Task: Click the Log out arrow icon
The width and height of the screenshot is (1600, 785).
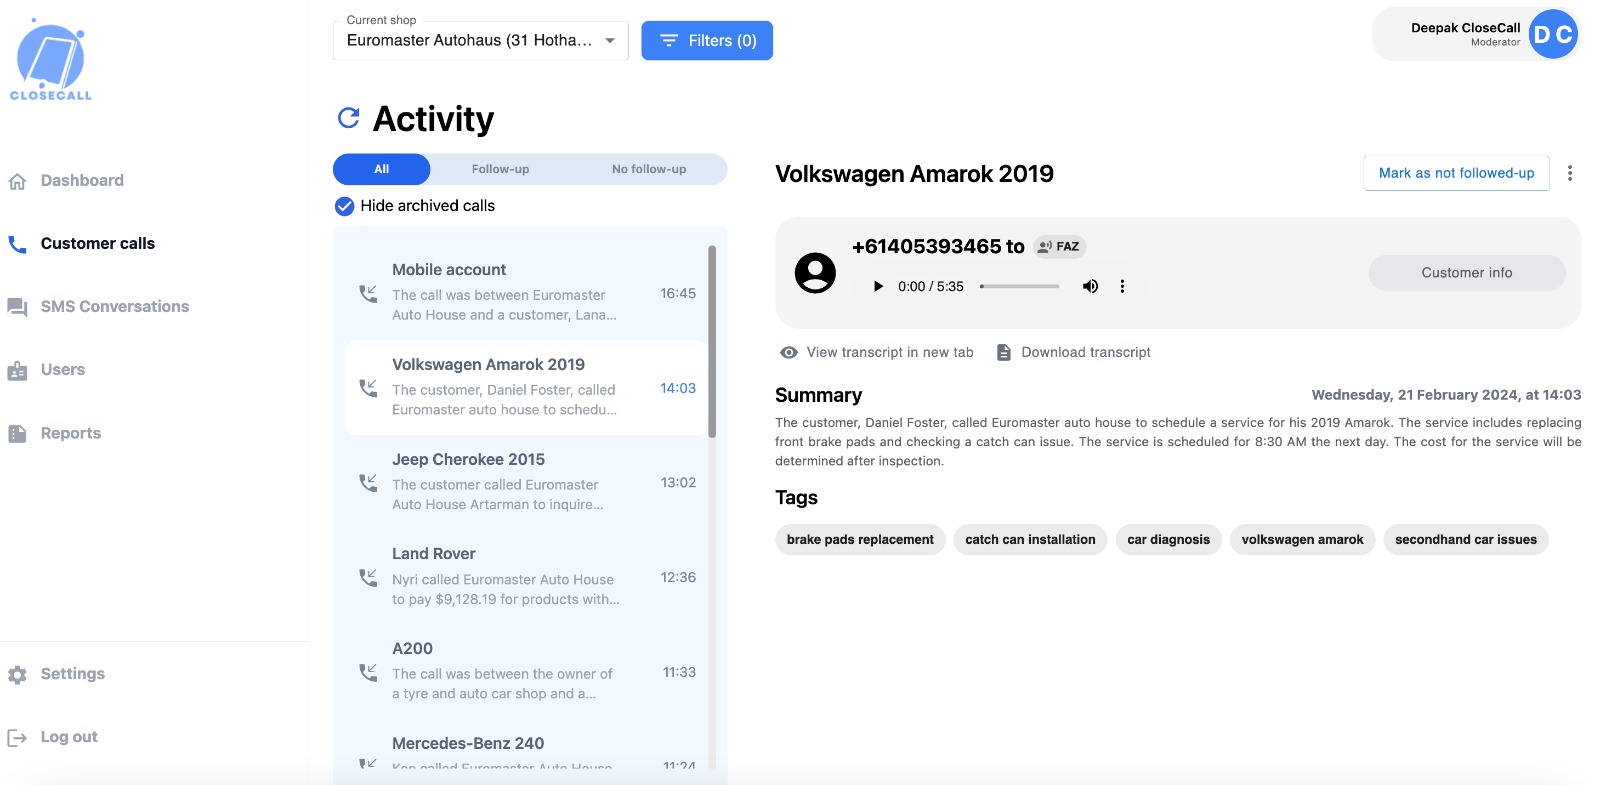Action: click(17, 738)
